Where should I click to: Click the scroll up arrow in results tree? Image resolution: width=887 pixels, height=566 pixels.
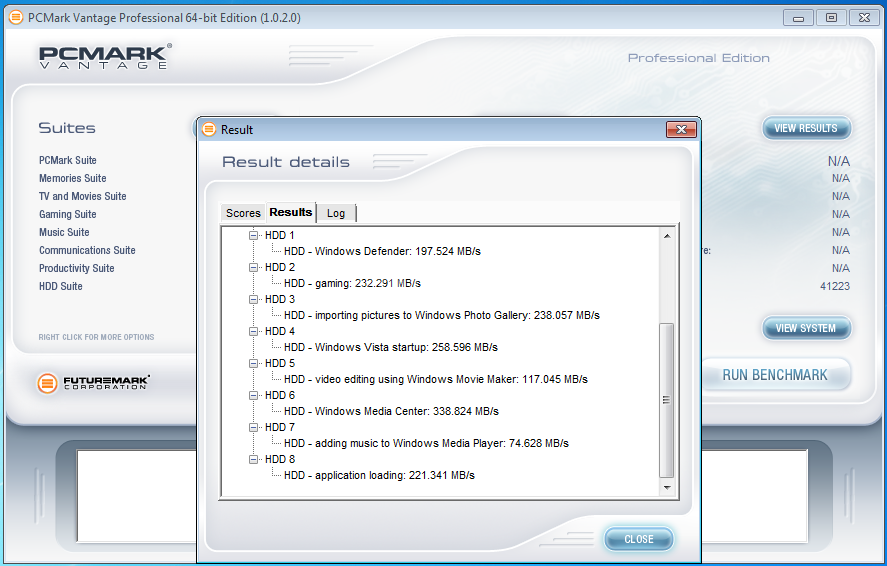click(667, 236)
